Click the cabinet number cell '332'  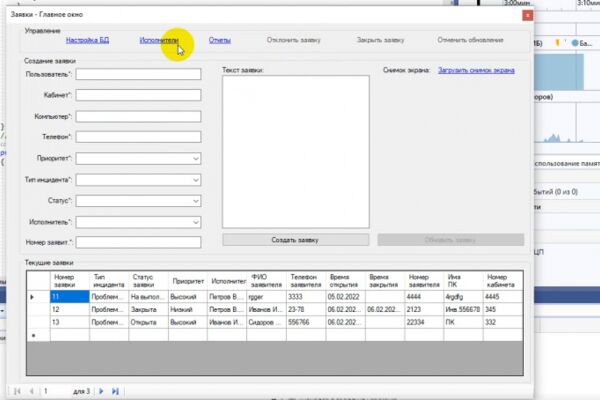(503, 322)
